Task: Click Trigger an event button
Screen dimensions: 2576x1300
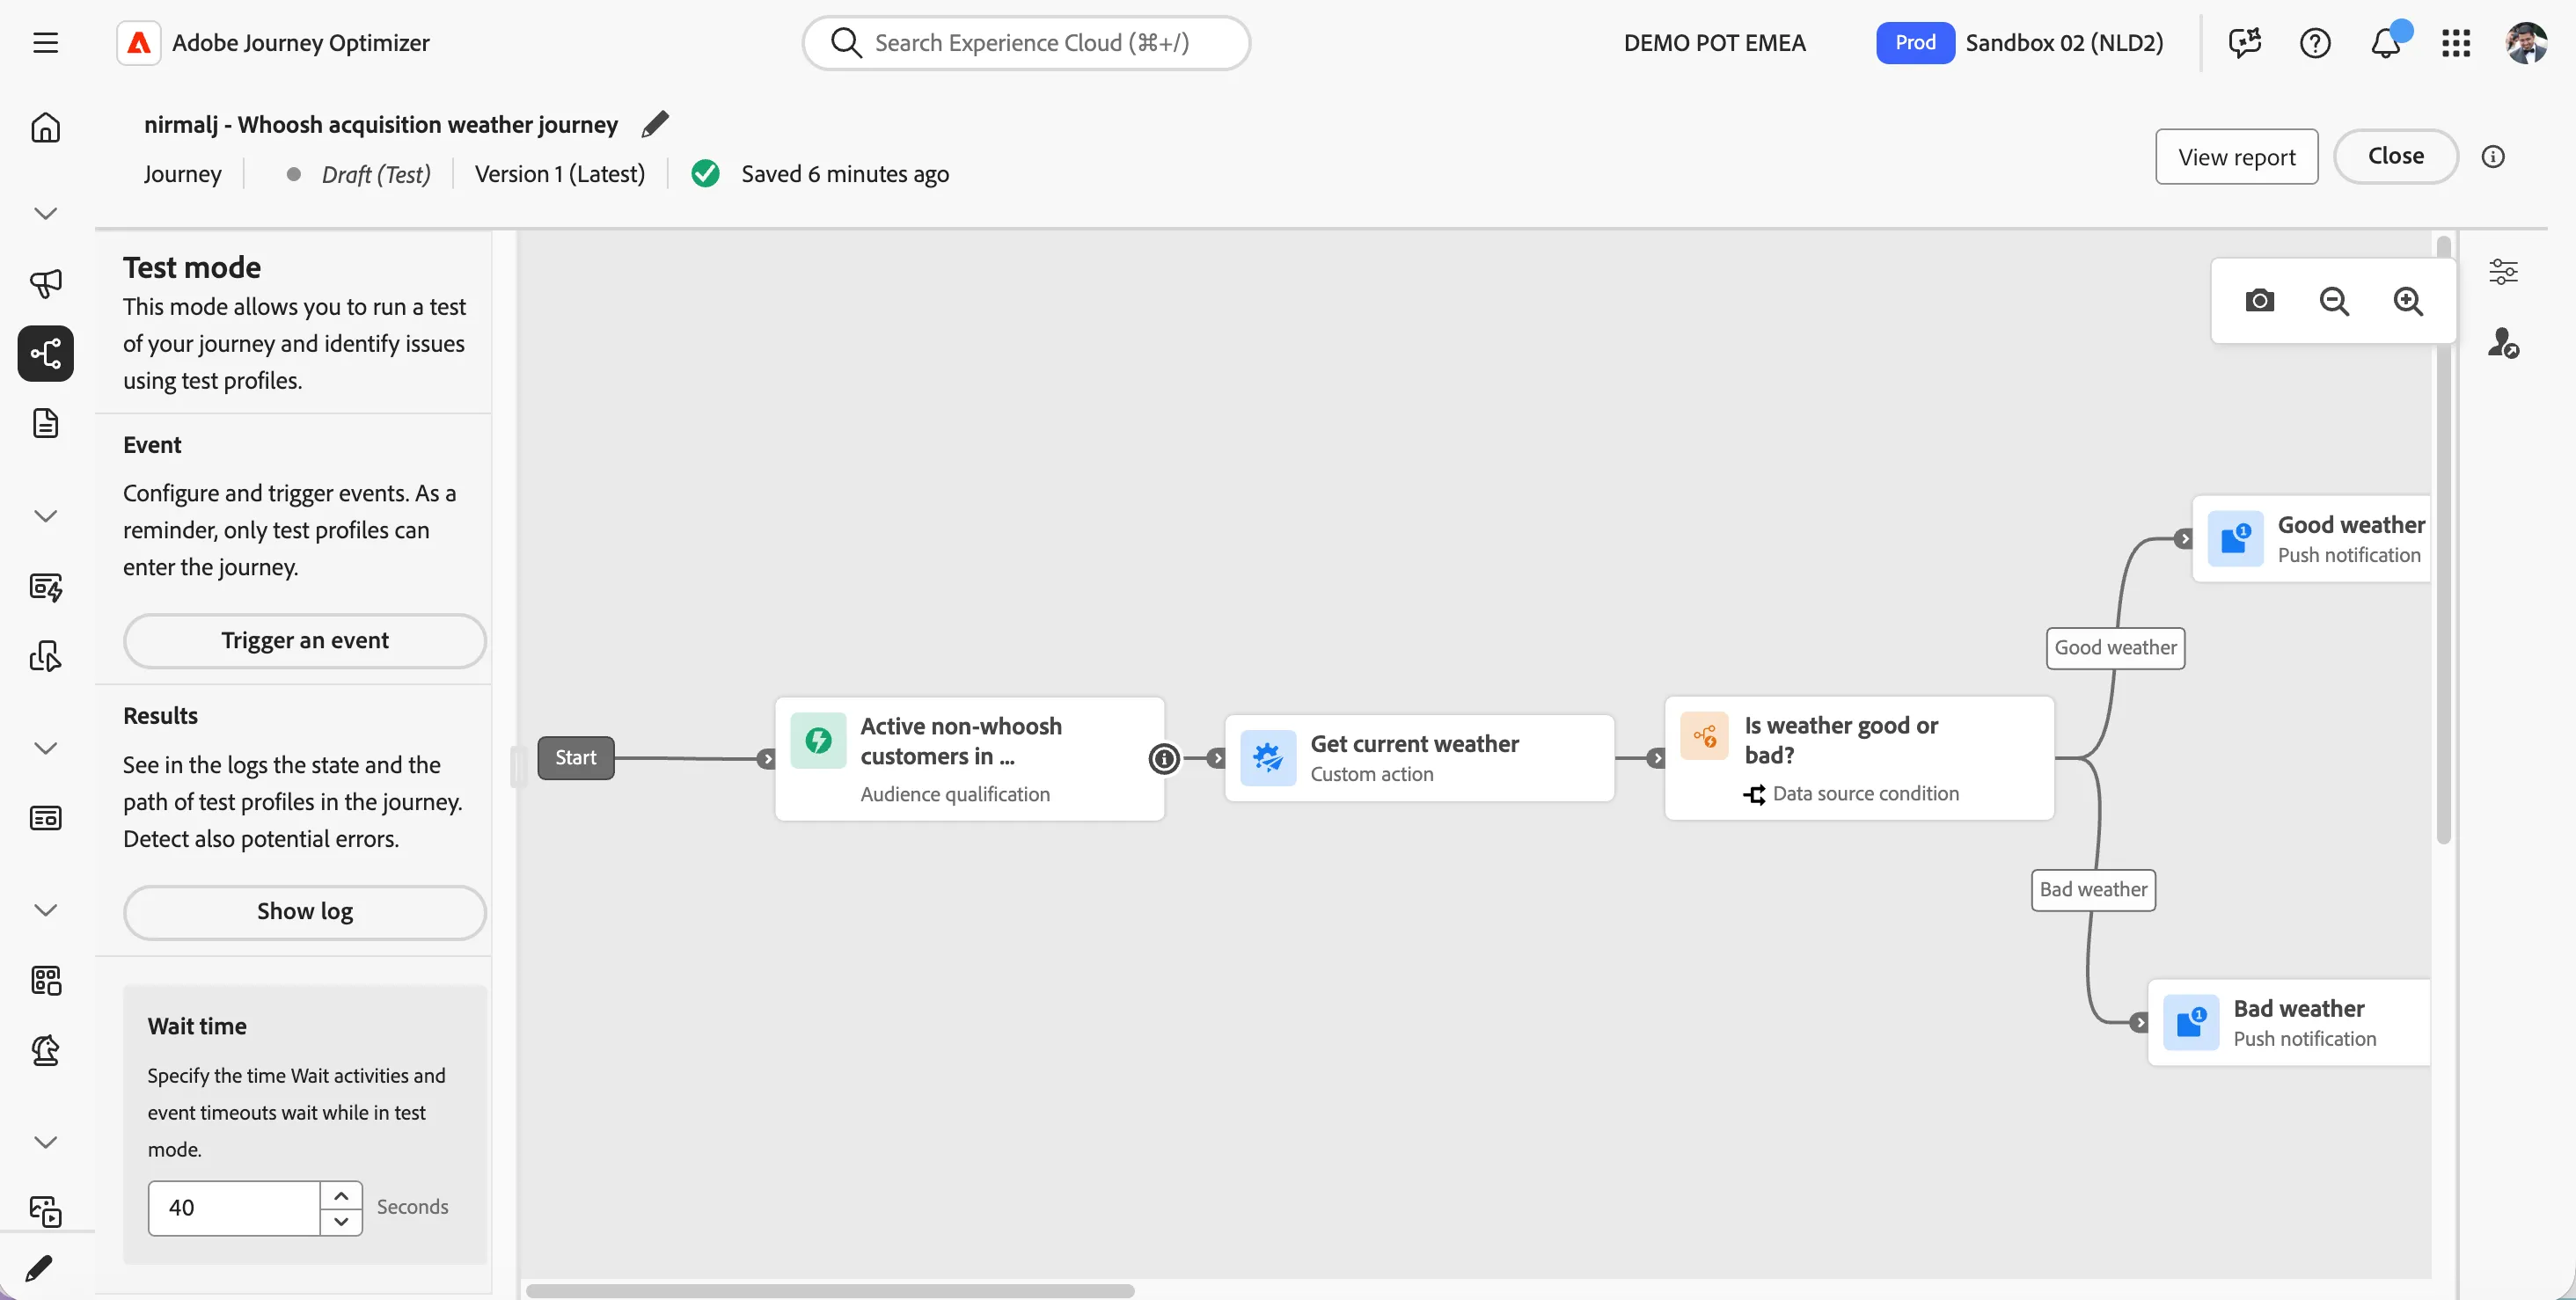Action: pos(305,640)
